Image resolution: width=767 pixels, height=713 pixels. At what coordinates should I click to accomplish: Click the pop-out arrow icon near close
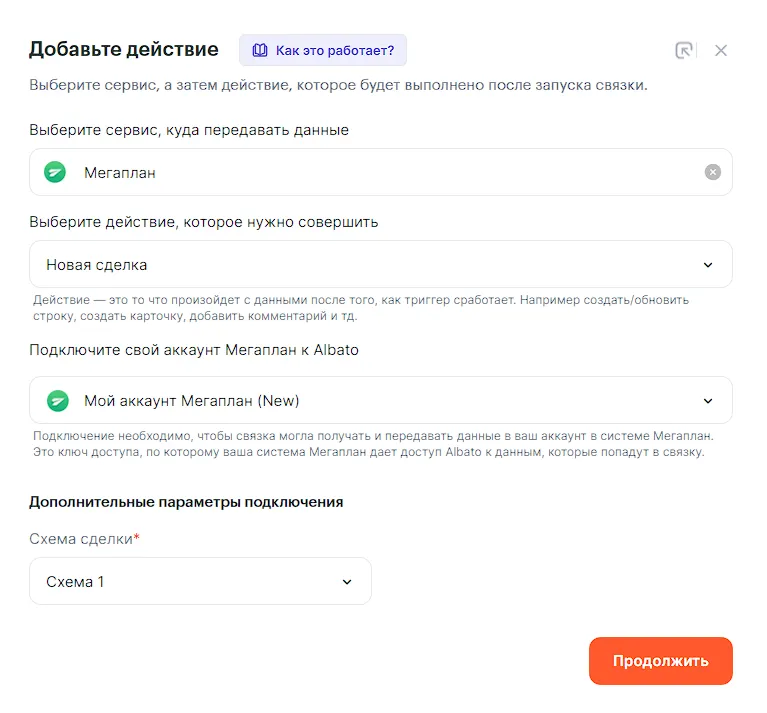(x=684, y=50)
